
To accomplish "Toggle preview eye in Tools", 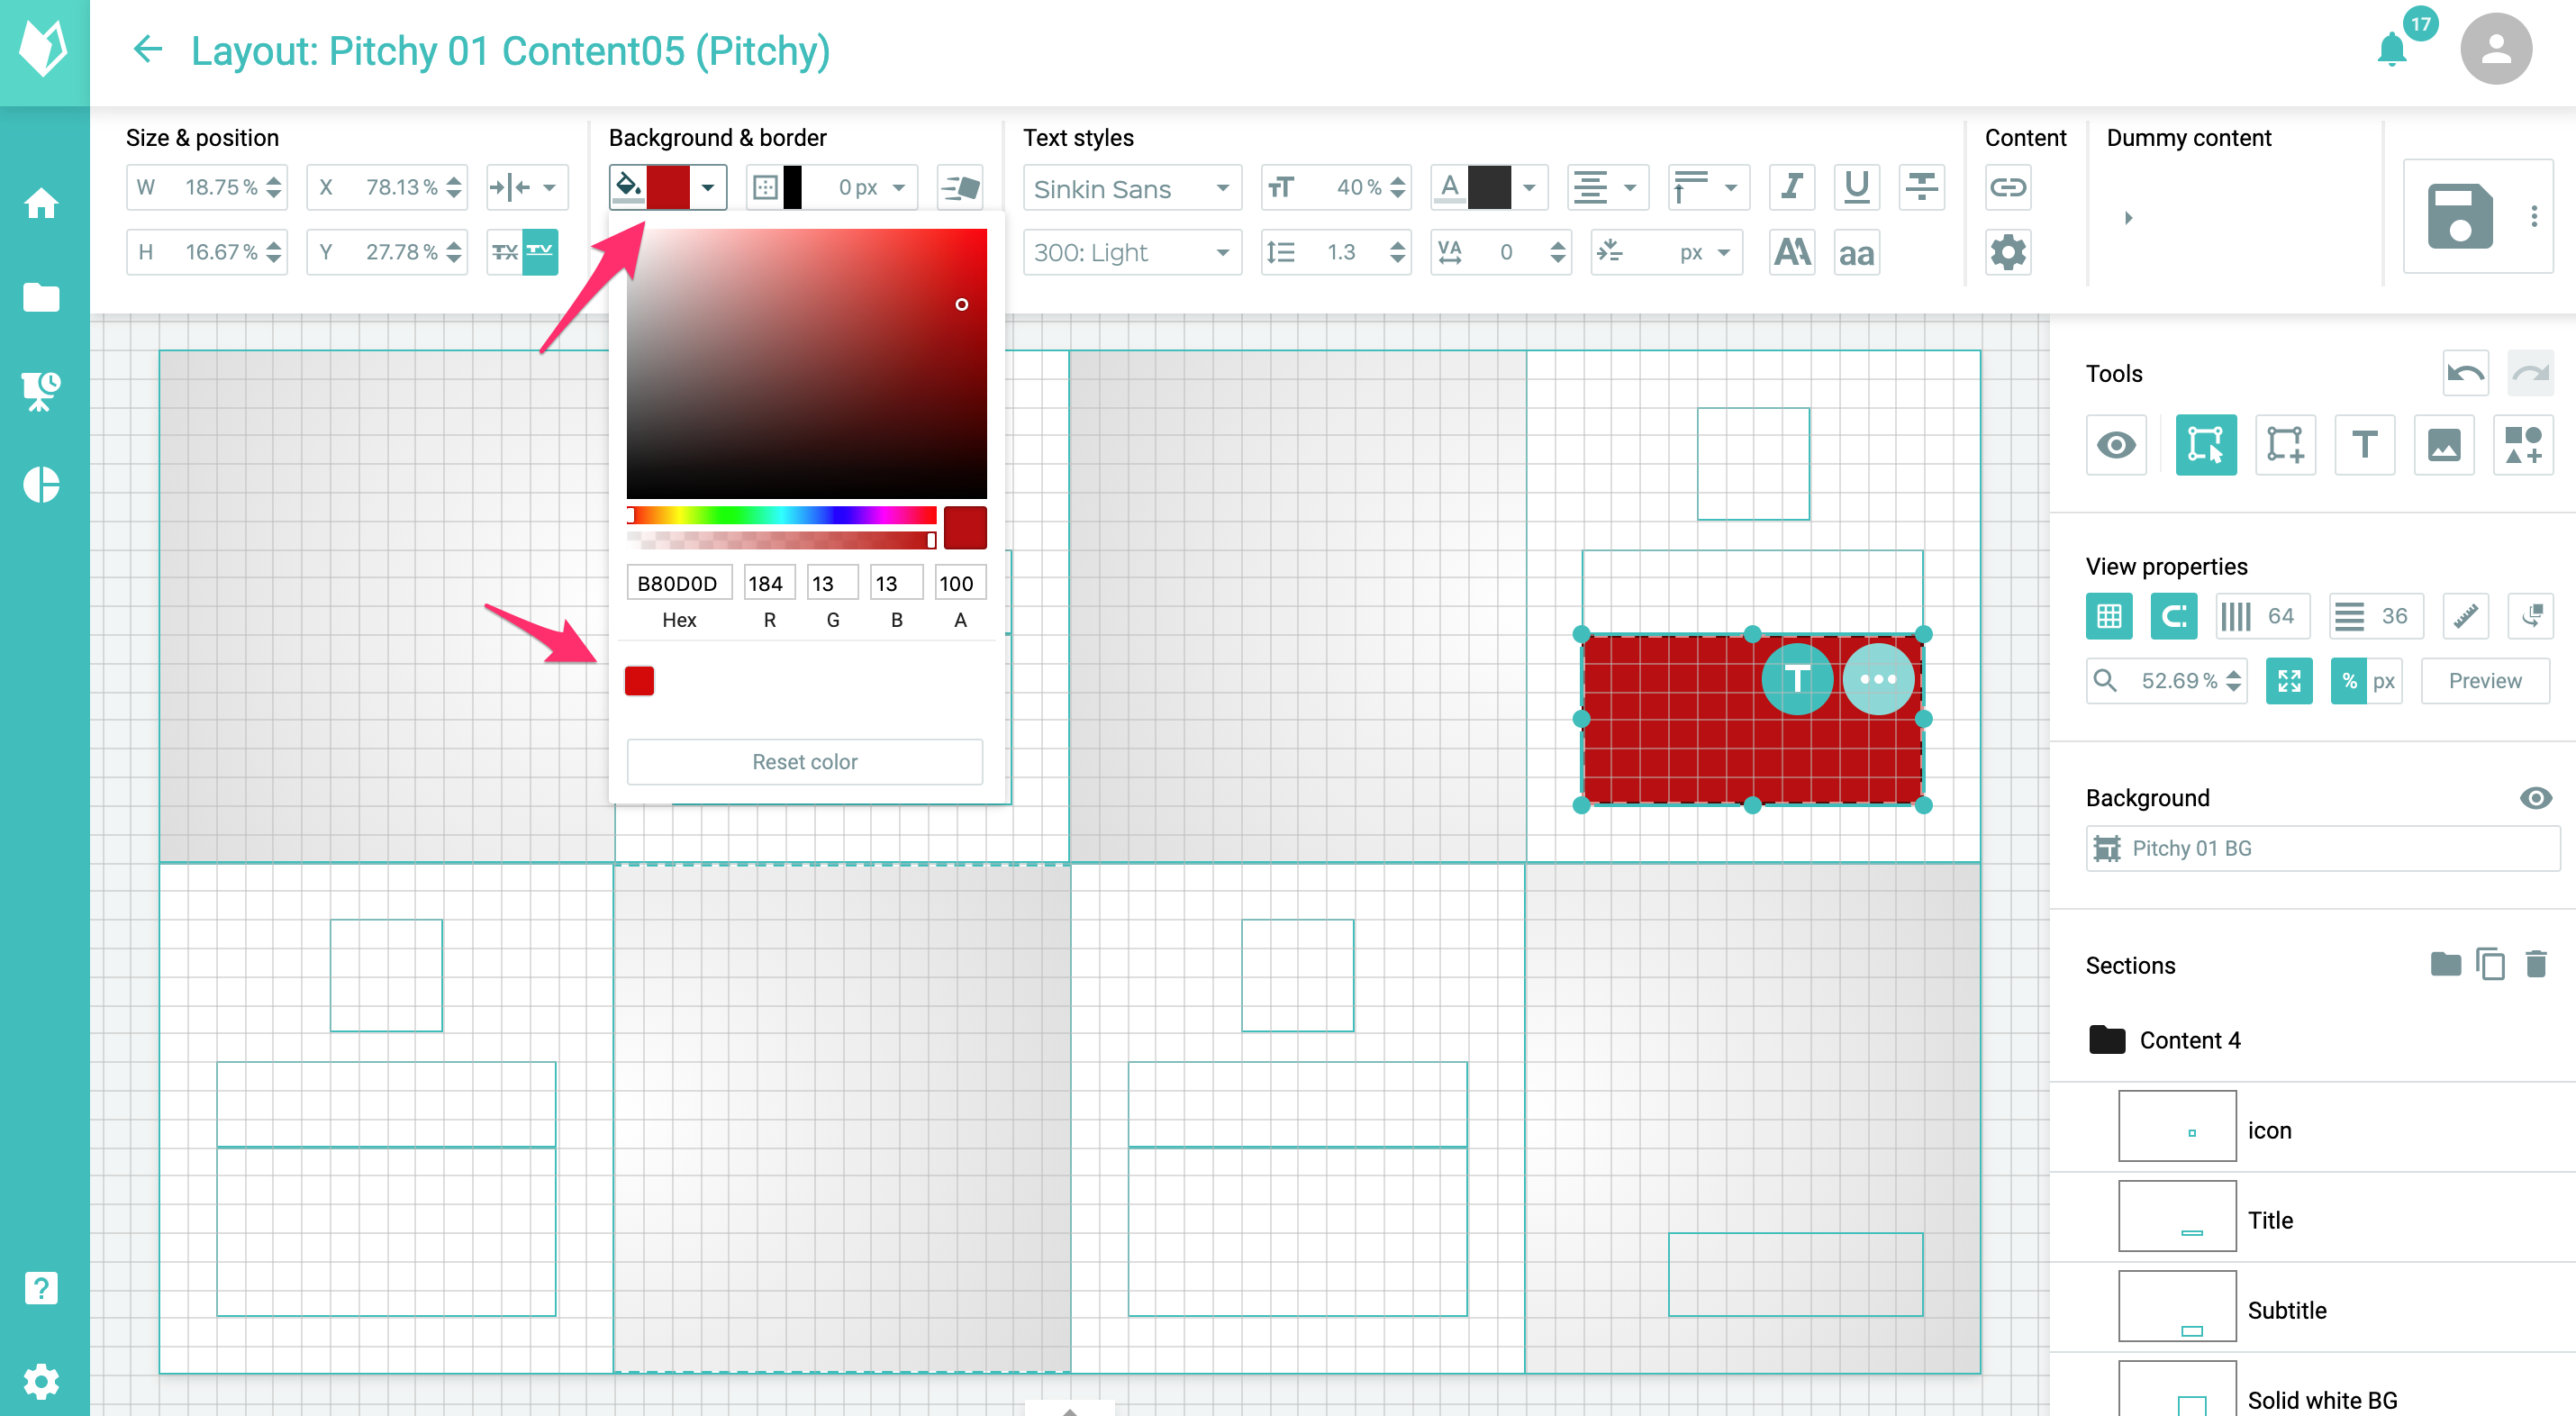I will [2116, 445].
